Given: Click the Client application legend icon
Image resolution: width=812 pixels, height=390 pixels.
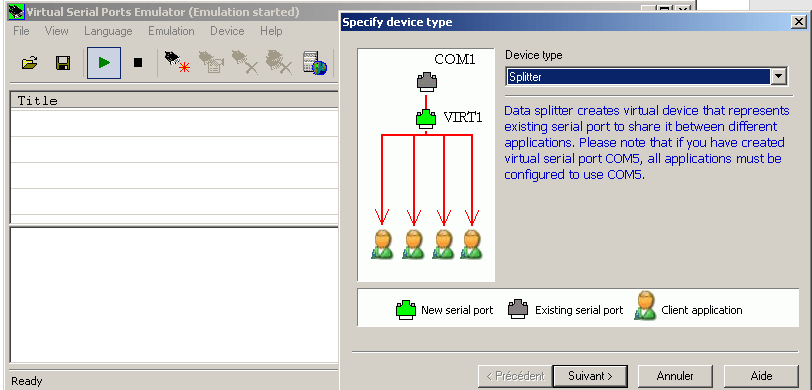Looking at the screenshot, I should [645, 306].
